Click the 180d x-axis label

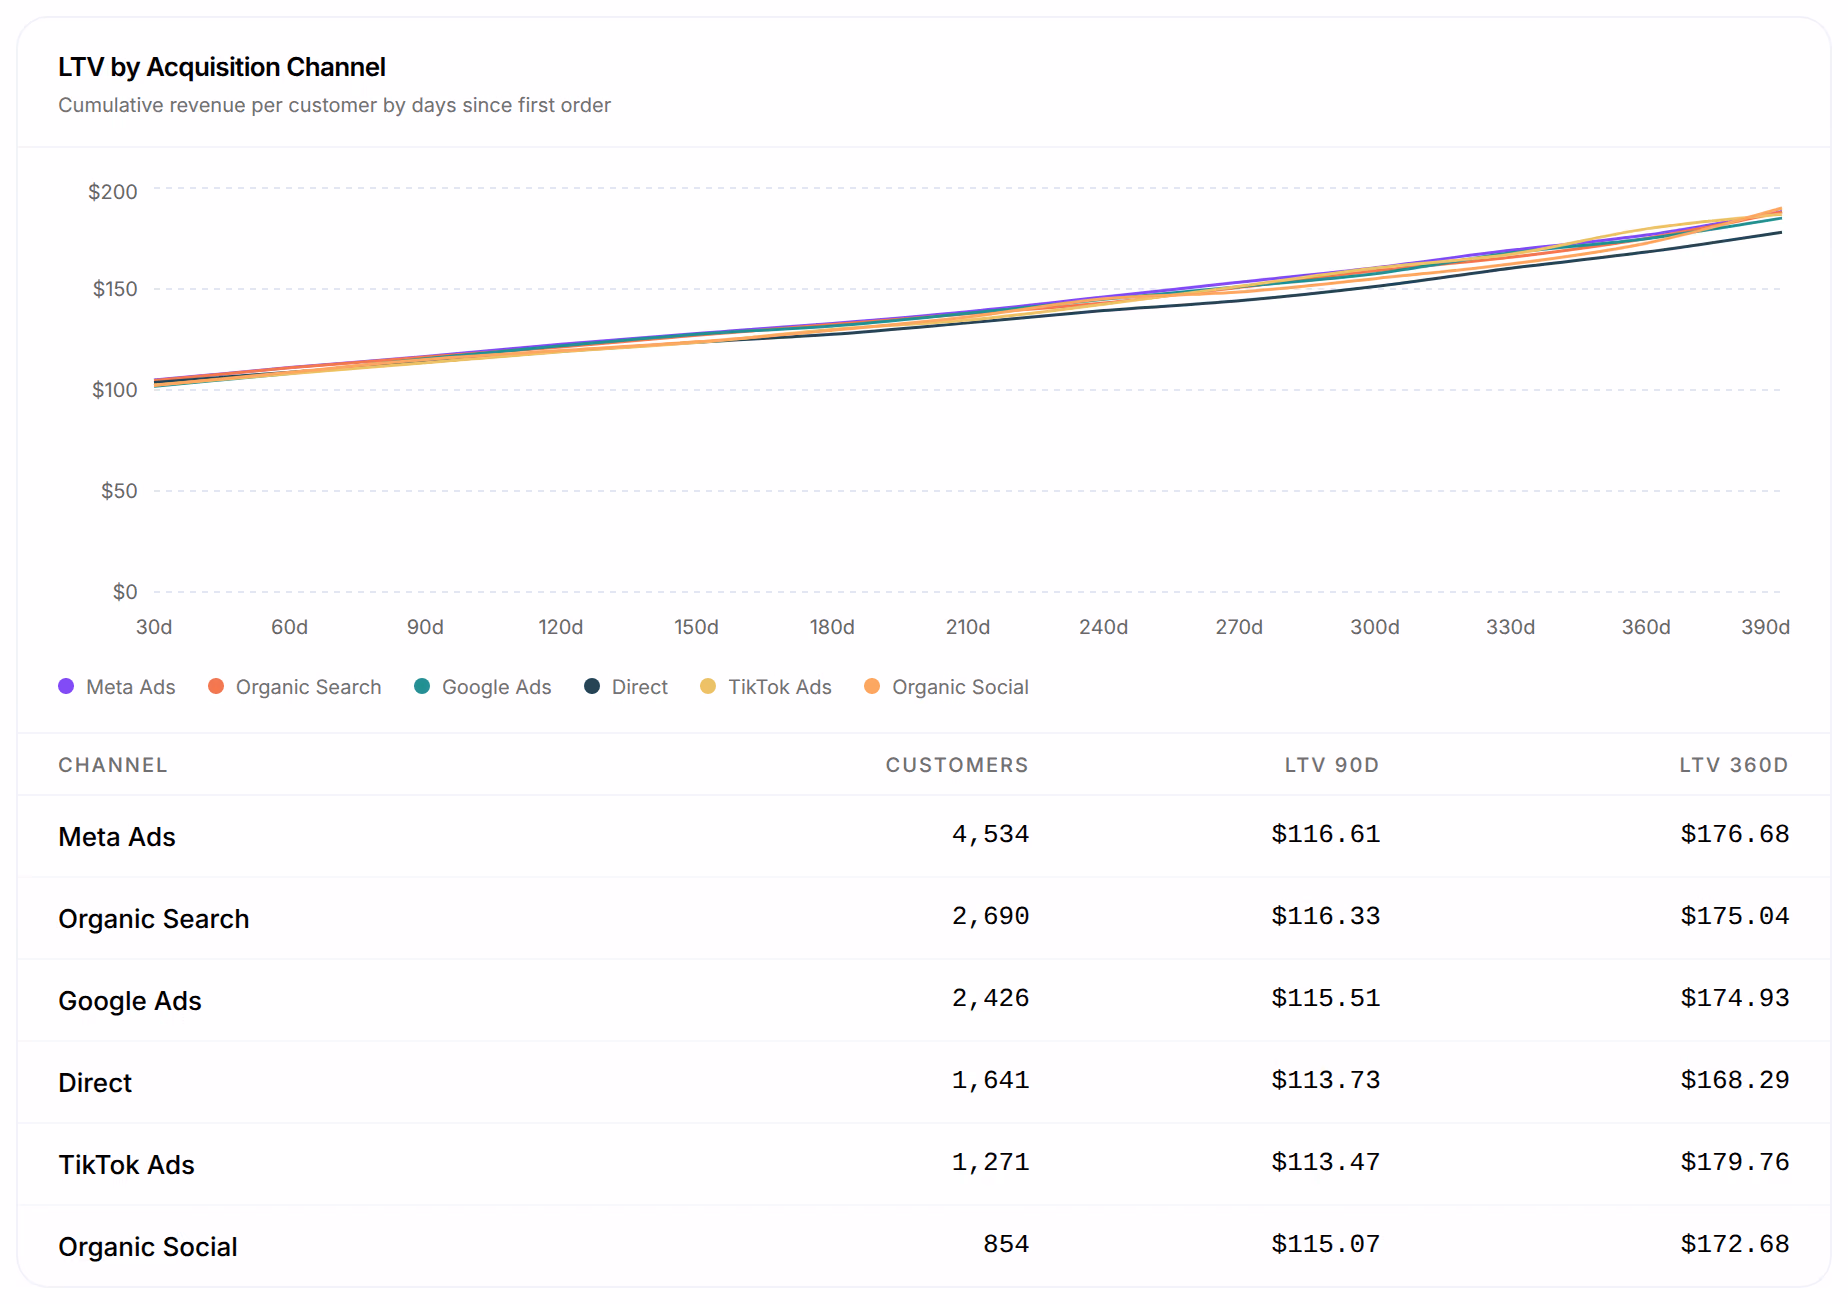point(832,627)
